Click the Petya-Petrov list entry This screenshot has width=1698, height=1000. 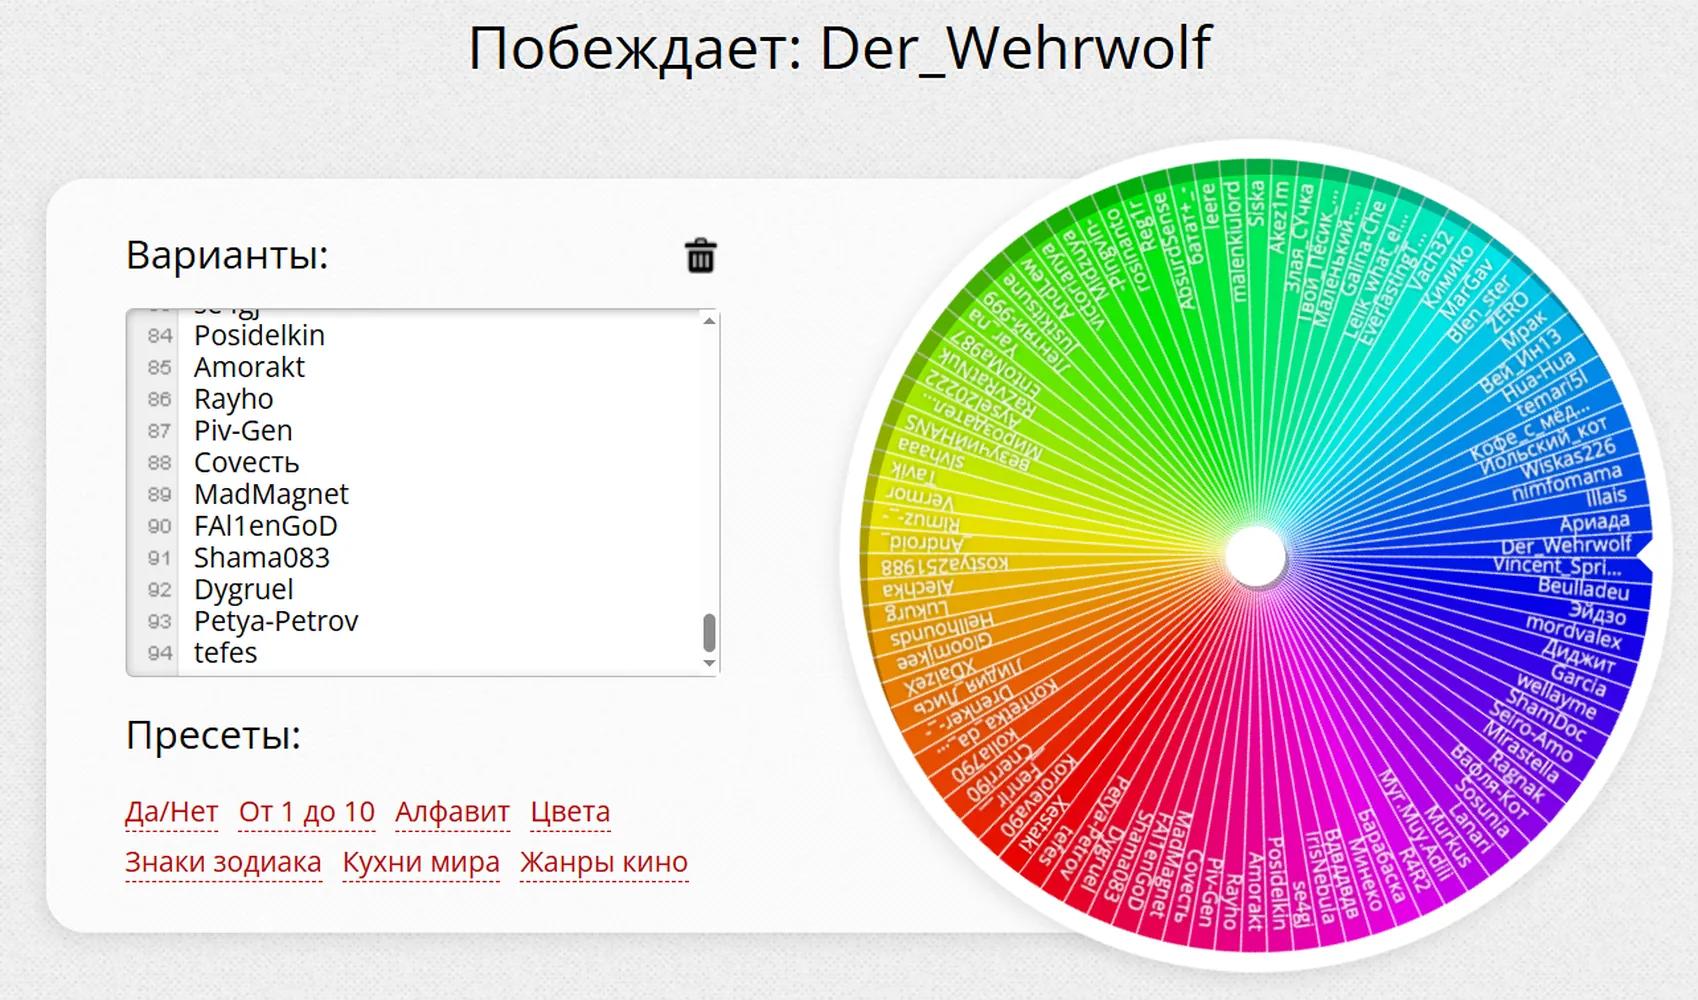276,621
